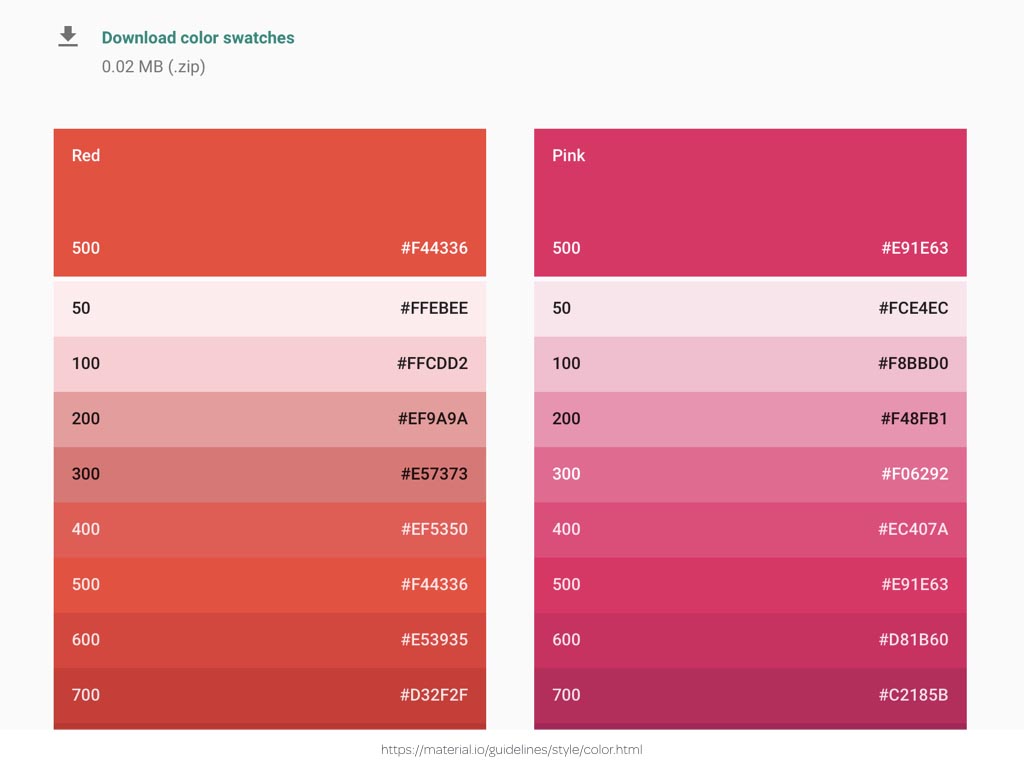This screenshot has height=768, width=1024.
Task: Choose the Red 200 swatch #EF9A9A
Action: [270, 419]
